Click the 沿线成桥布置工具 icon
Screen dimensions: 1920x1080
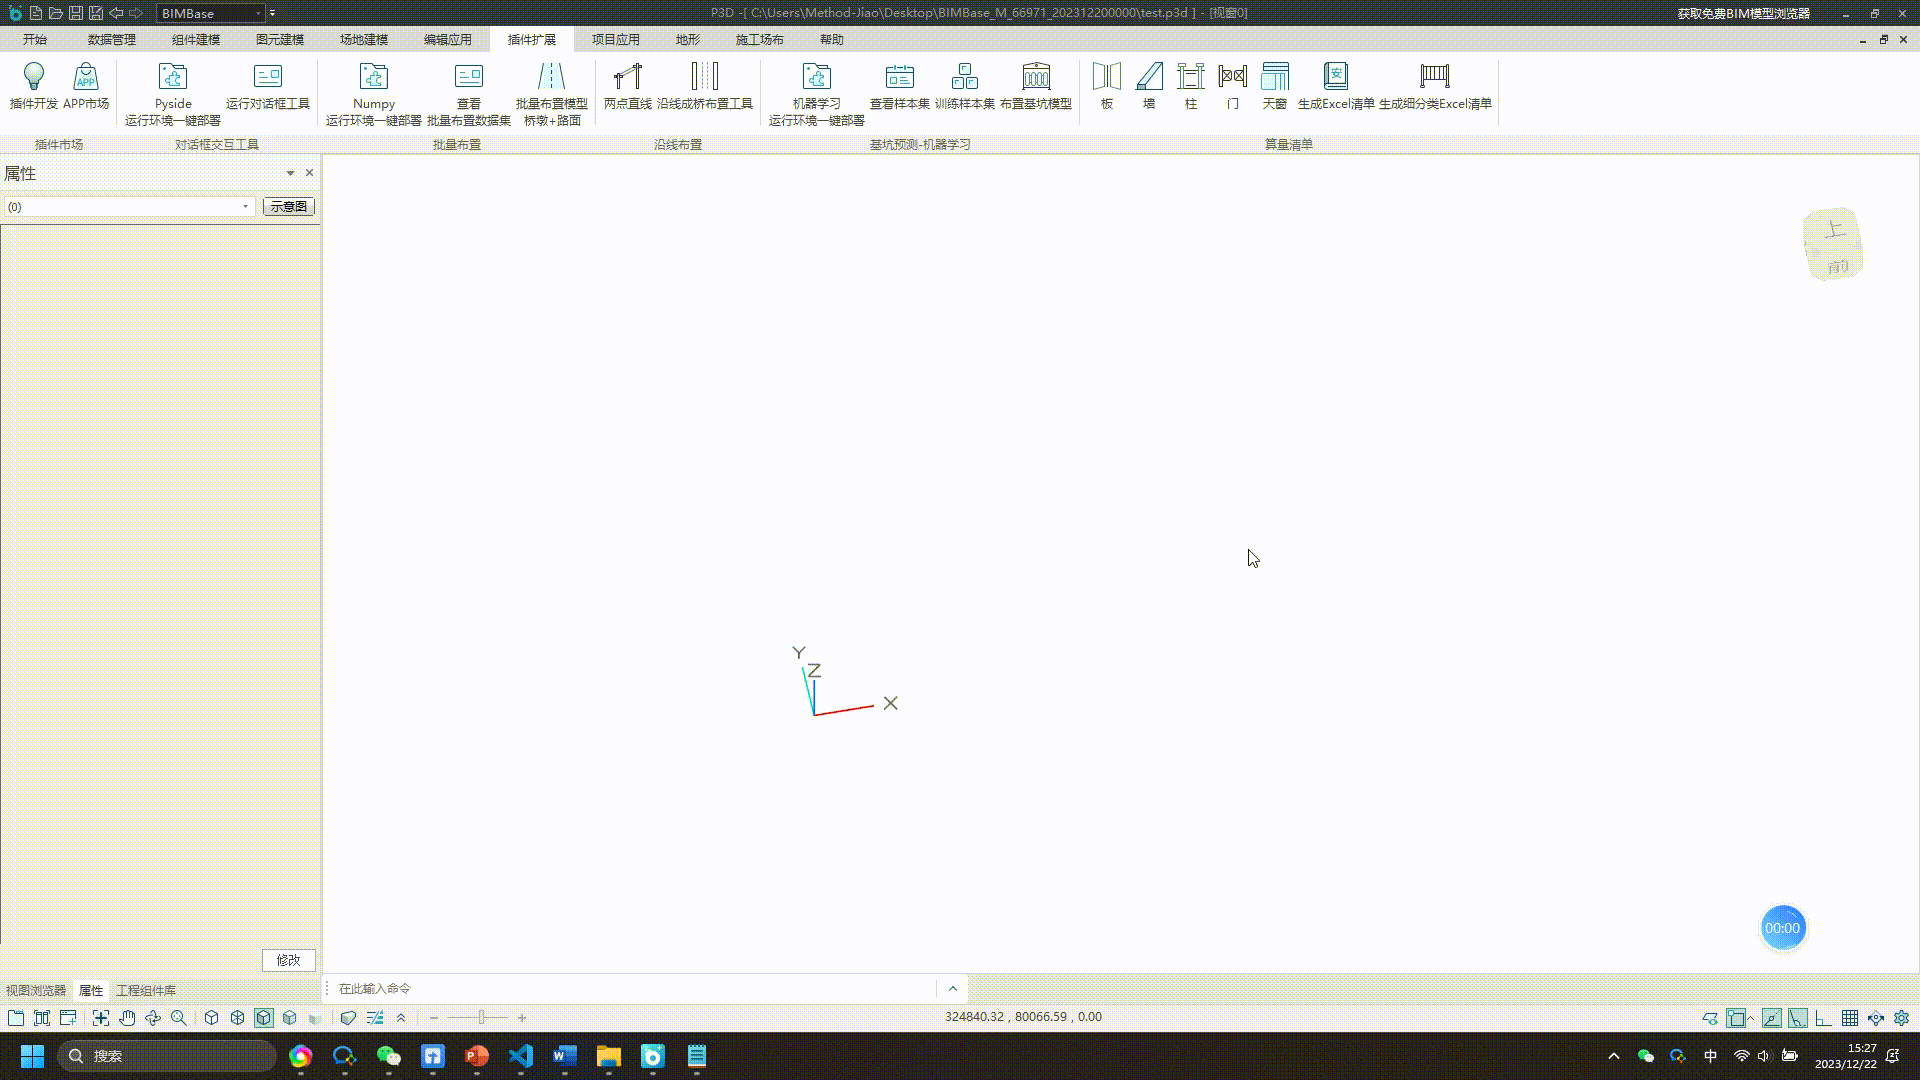tap(704, 77)
